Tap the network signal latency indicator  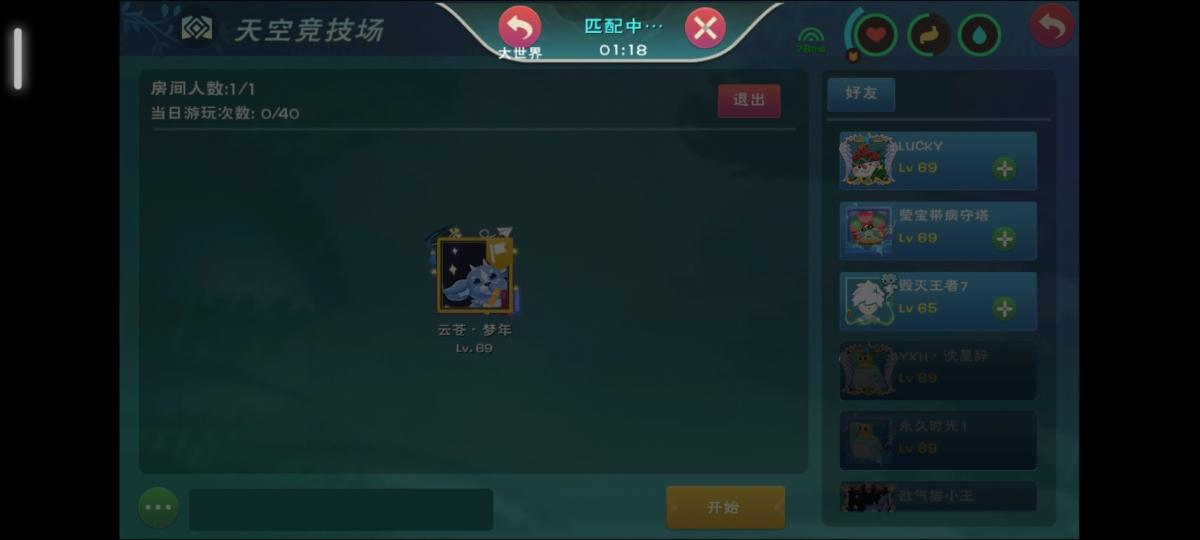pyautogui.click(x=811, y=40)
